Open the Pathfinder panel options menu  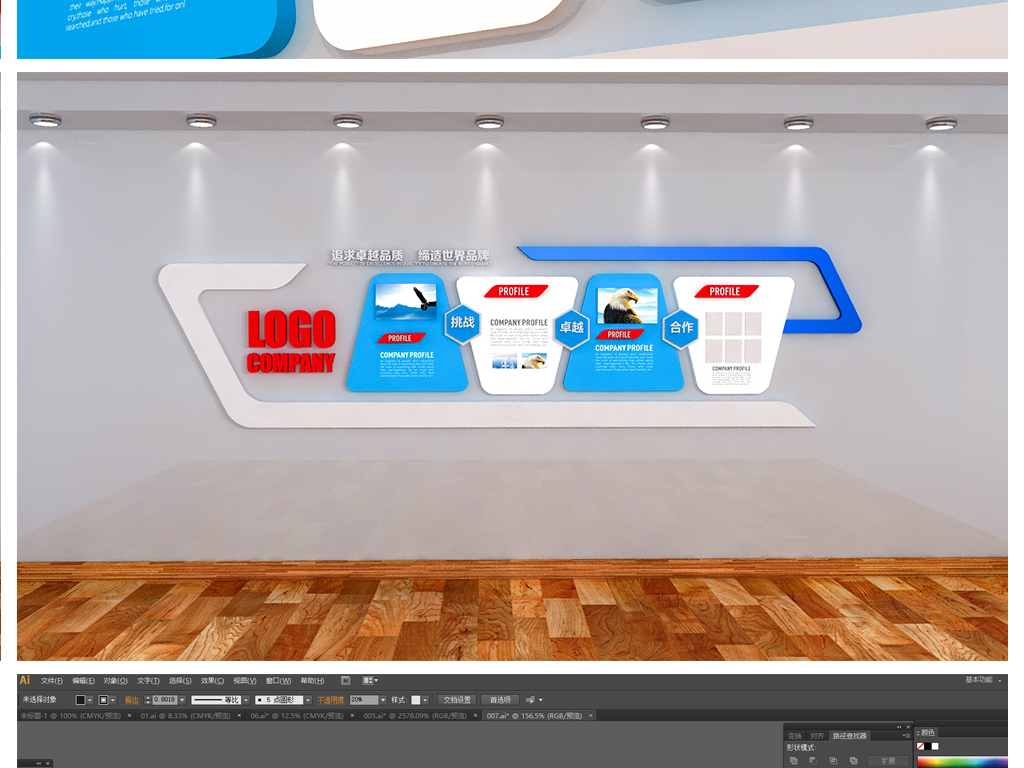pyautogui.click(x=908, y=735)
